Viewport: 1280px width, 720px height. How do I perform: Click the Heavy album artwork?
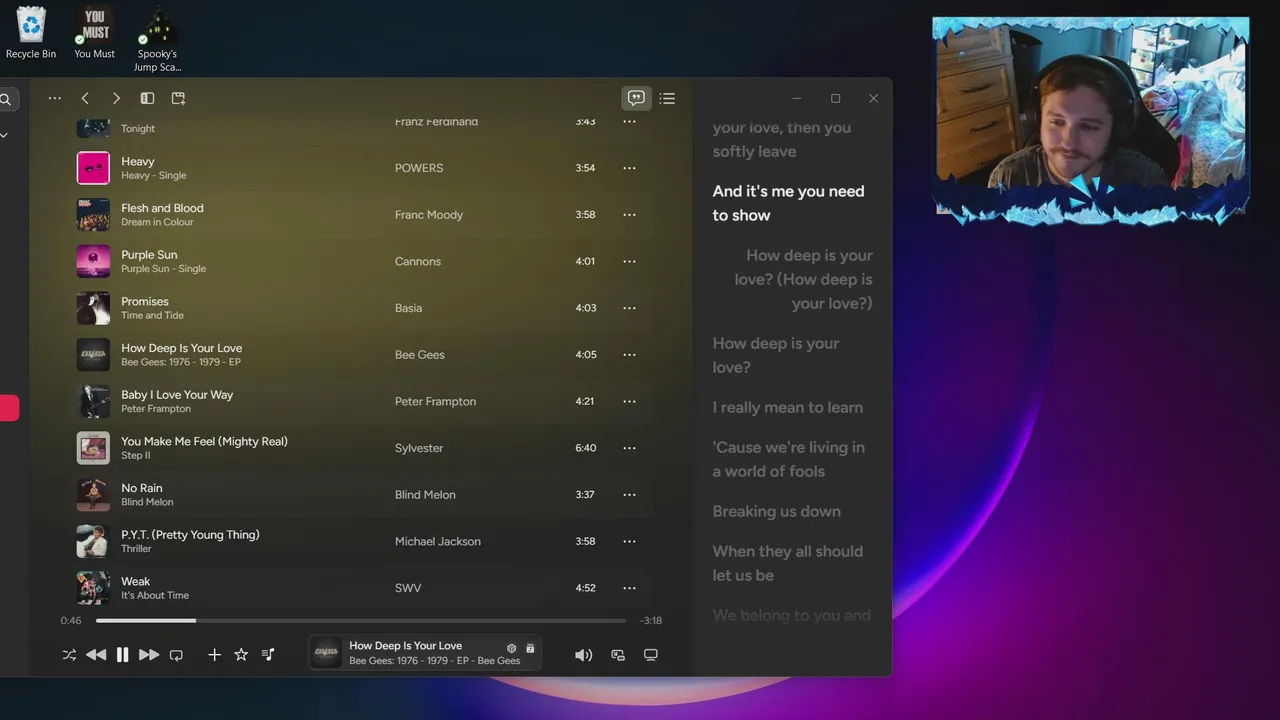click(93, 168)
